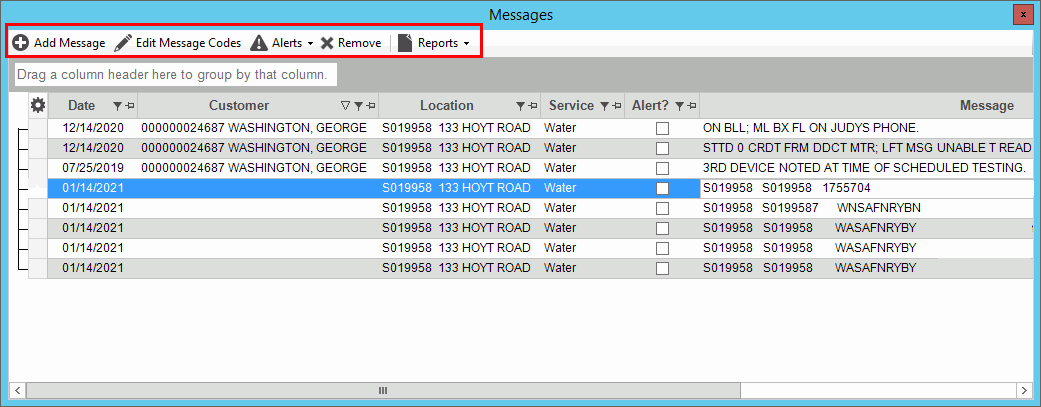
Task: Click the Reports document icon
Action: tap(405, 43)
